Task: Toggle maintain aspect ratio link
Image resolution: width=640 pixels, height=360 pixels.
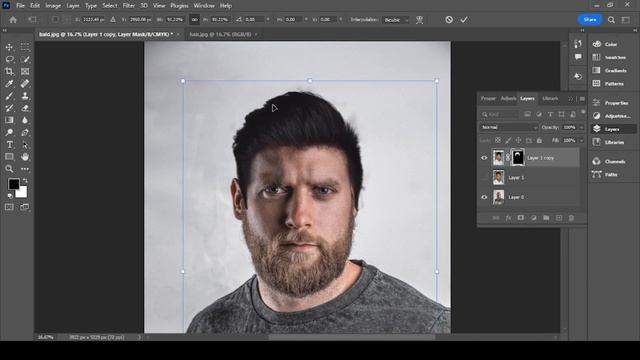Action: [x=195, y=20]
